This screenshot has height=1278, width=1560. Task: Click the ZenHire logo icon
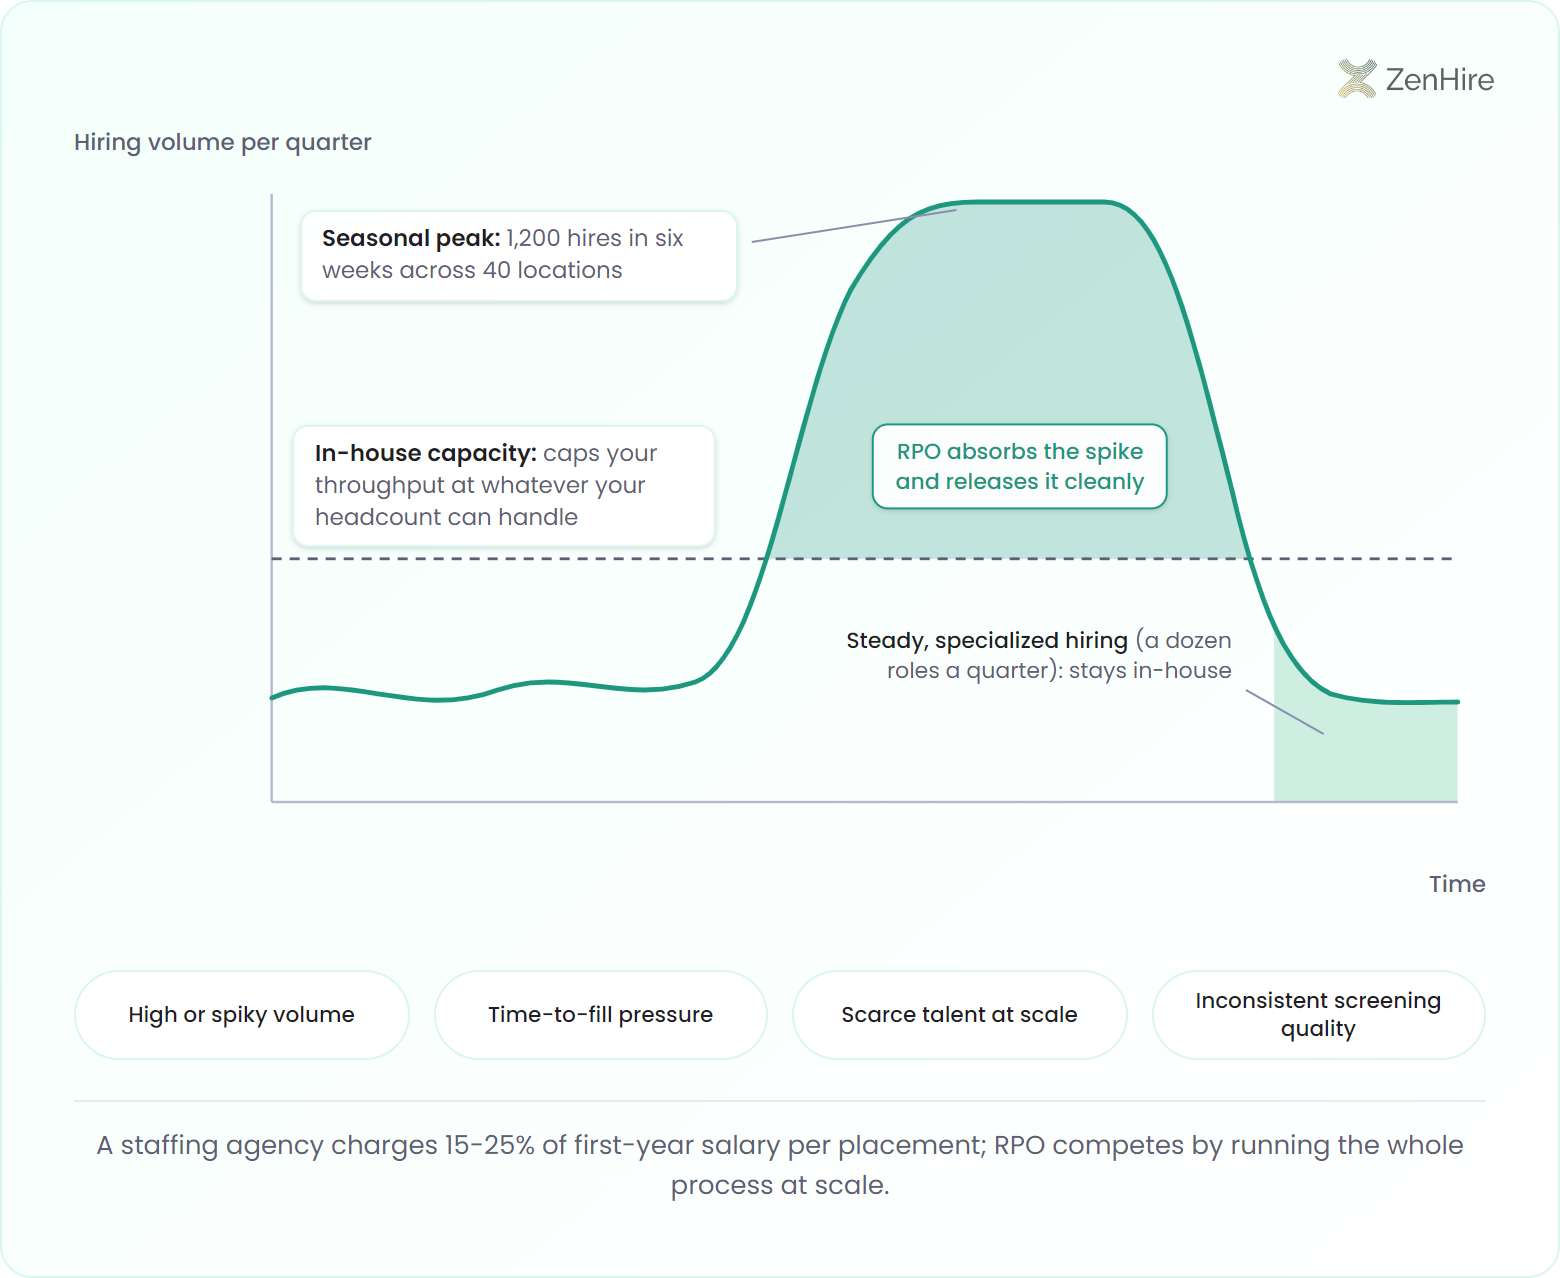(x=1357, y=79)
